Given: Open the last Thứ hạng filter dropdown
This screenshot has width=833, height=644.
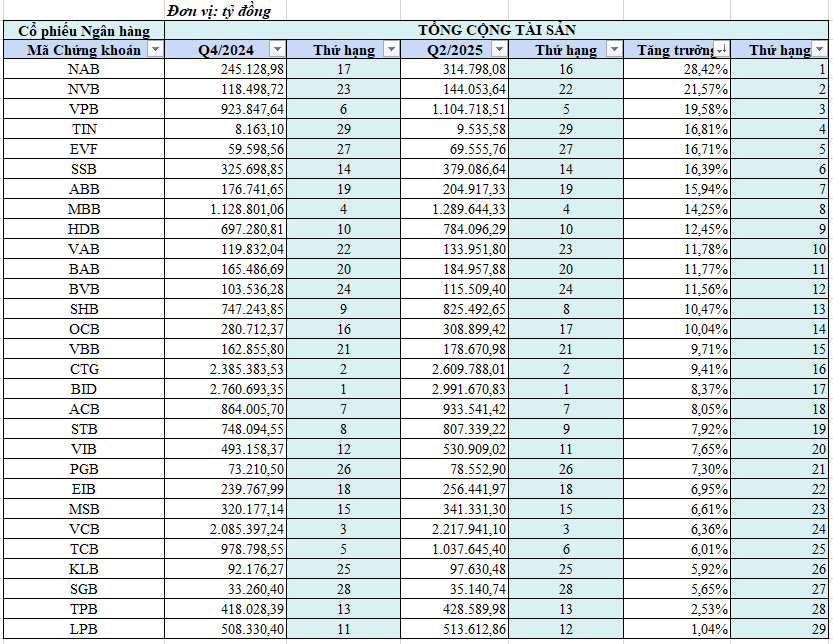Looking at the screenshot, I should [819, 49].
